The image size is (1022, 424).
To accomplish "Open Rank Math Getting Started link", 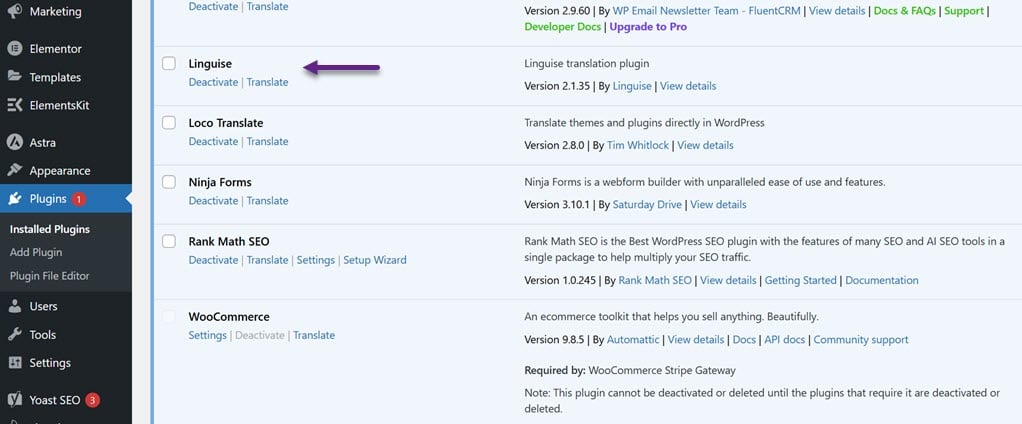I will 800,280.
